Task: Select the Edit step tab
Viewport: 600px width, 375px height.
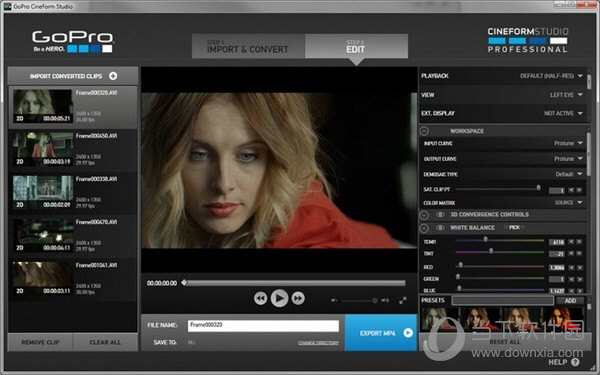Action: 356,46
